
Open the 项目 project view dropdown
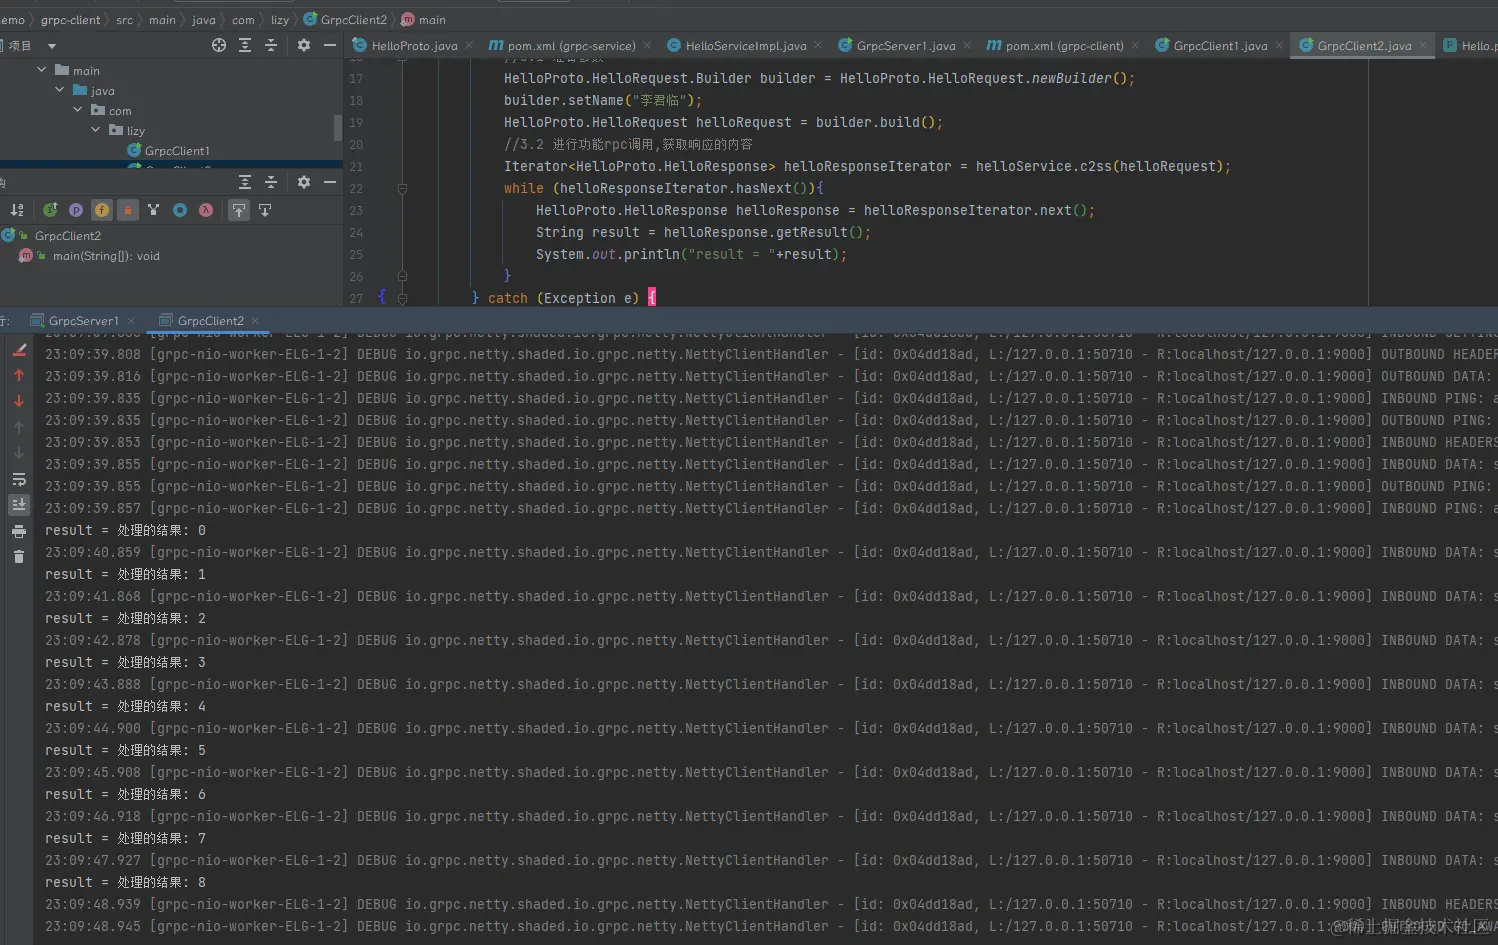click(52, 46)
